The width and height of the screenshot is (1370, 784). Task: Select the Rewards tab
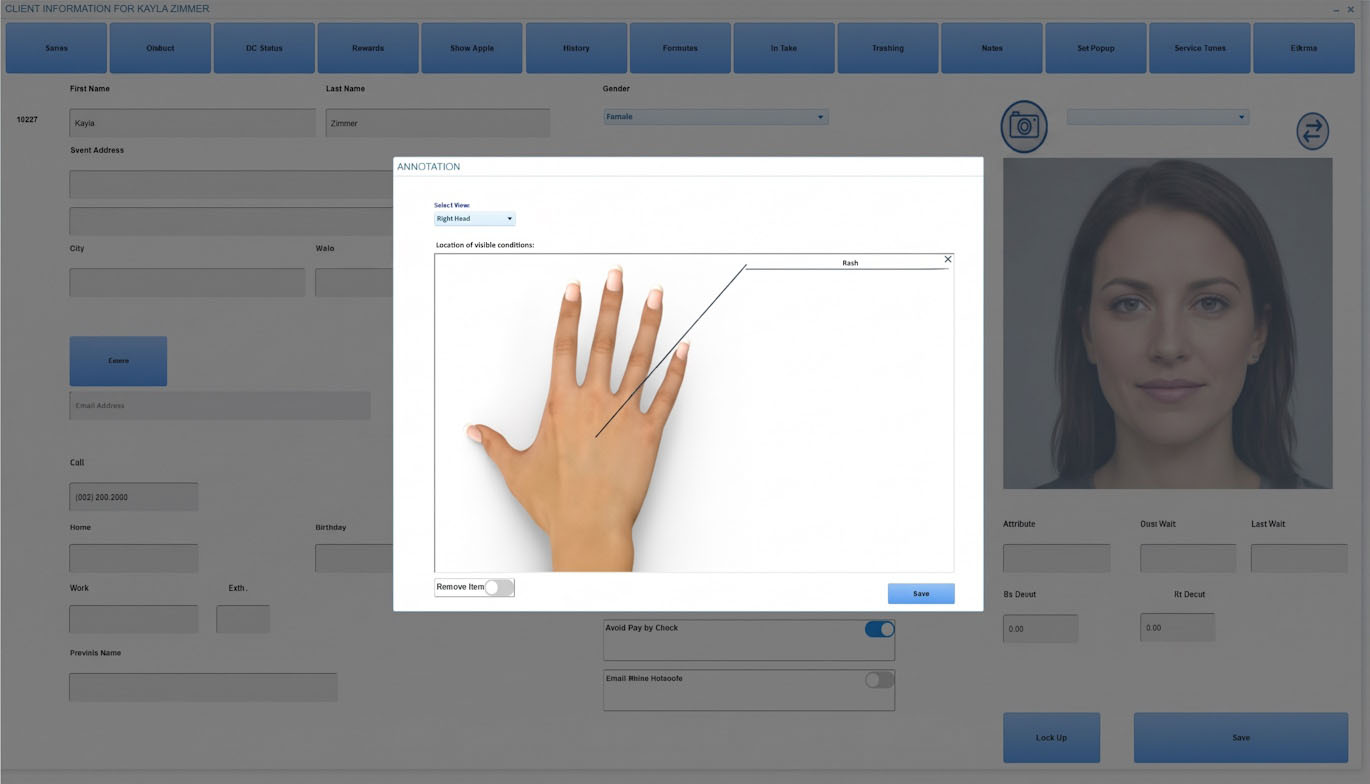[x=368, y=48]
